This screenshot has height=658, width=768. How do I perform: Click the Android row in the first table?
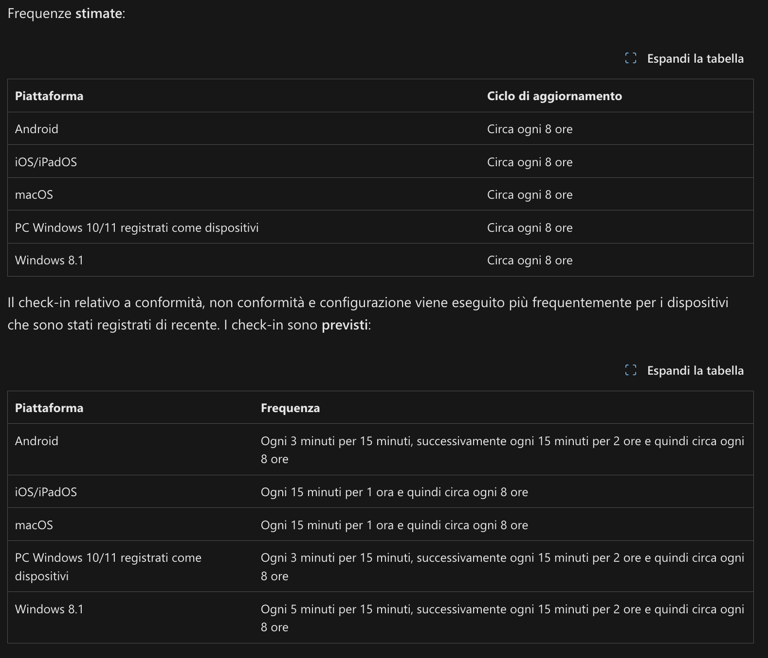pyautogui.click(x=380, y=129)
